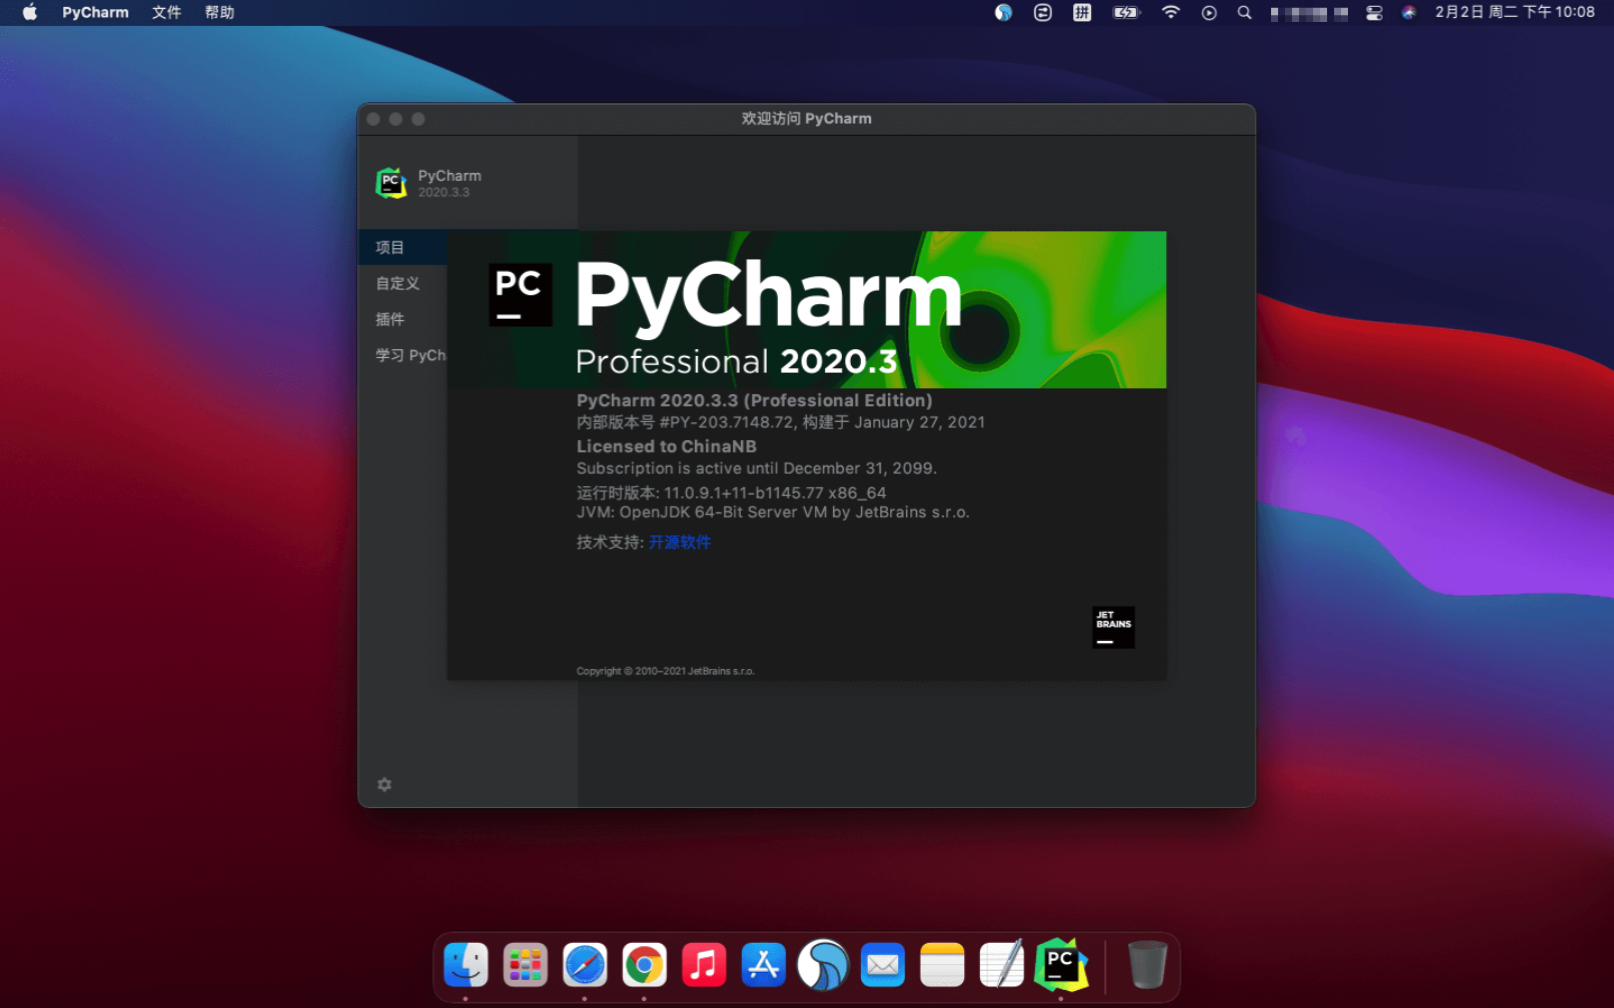The image size is (1614, 1008).
Task: Launch Safari from the Dock
Action: point(585,965)
